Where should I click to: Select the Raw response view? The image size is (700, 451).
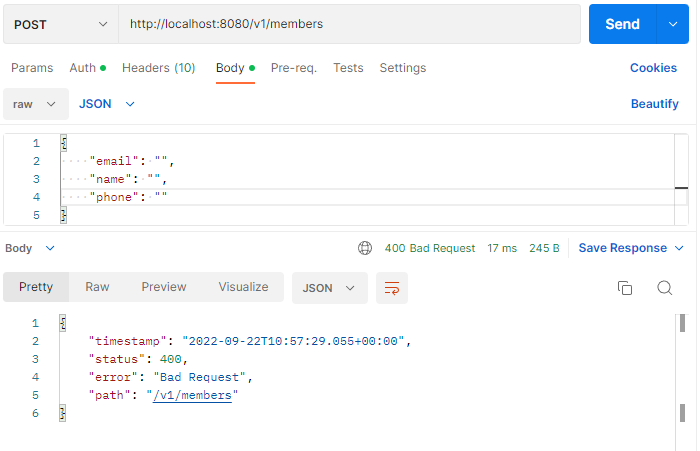point(97,287)
